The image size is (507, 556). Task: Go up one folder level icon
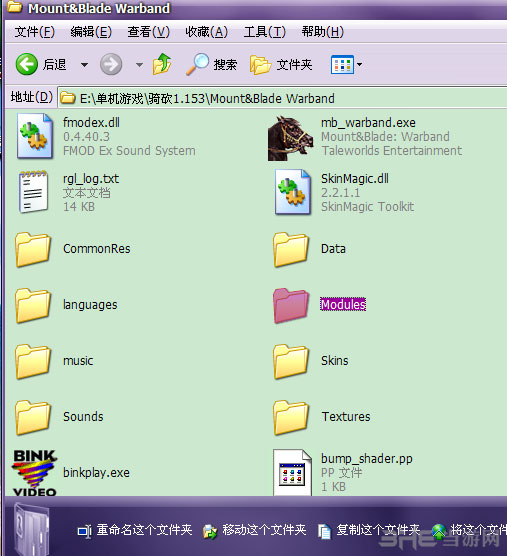[162, 64]
